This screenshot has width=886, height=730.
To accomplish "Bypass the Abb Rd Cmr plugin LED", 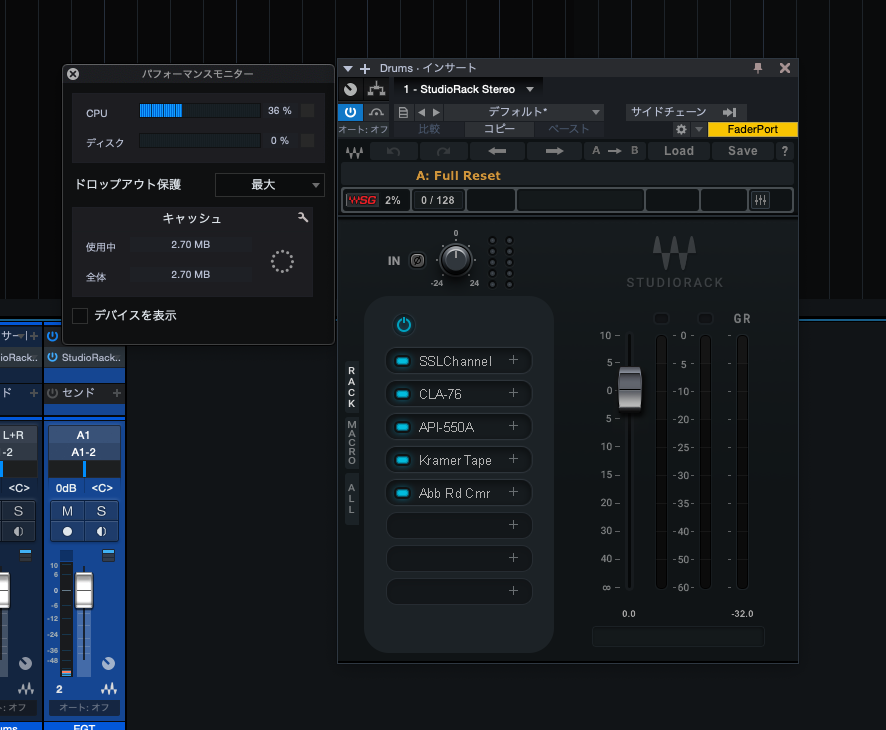I will (x=402, y=493).
